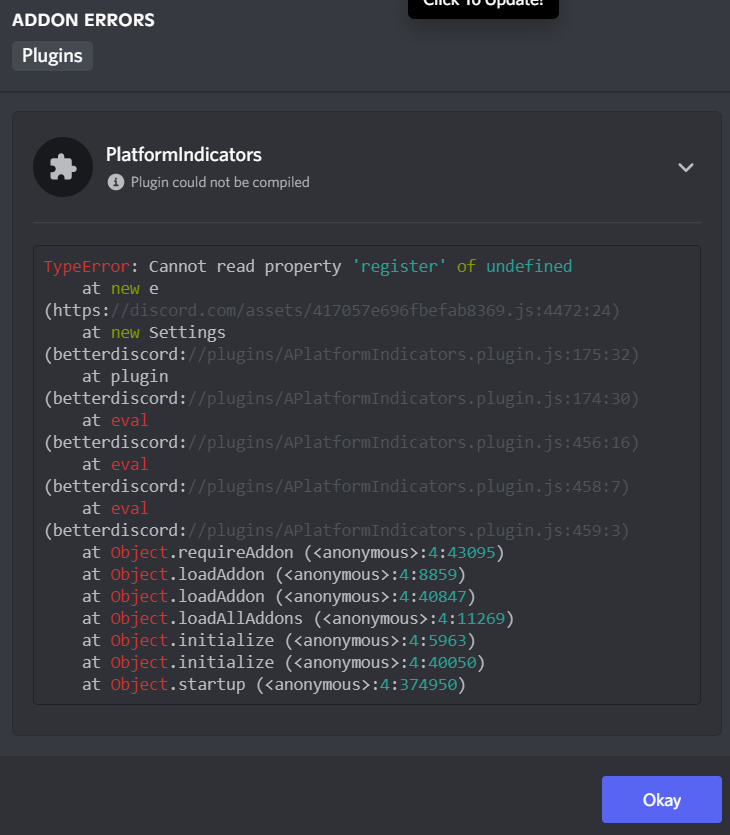
Task: Select the PlatformIndicators plugin icon
Action: [62, 166]
